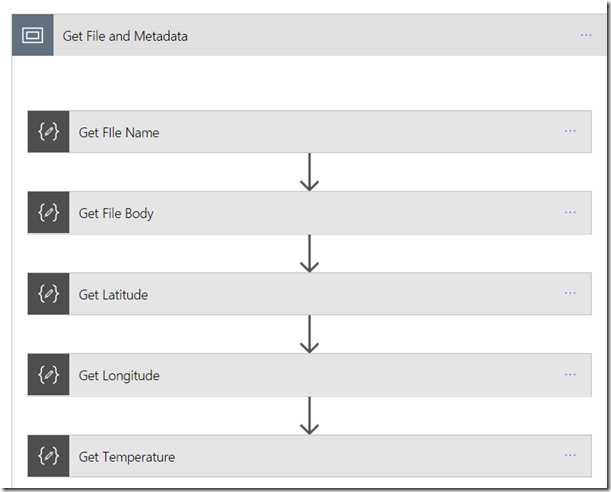Click the arrow between Get FIle Name and Get File Body
Viewport: 611px width, 492px height.
click(x=309, y=172)
